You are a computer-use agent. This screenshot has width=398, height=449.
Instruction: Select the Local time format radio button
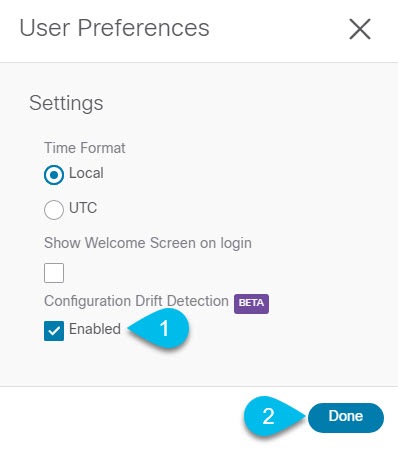(x=54, y=175)
